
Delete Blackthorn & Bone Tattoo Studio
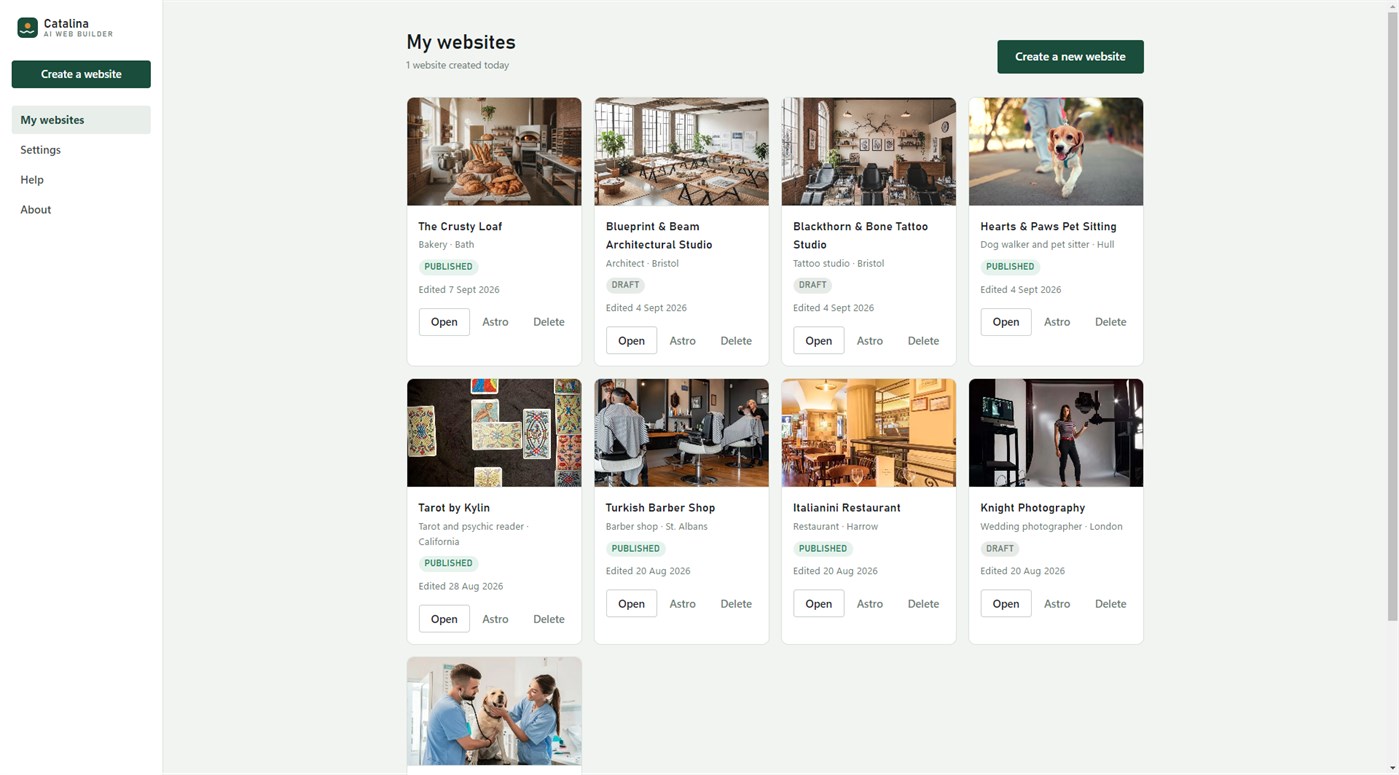point(923,341)
